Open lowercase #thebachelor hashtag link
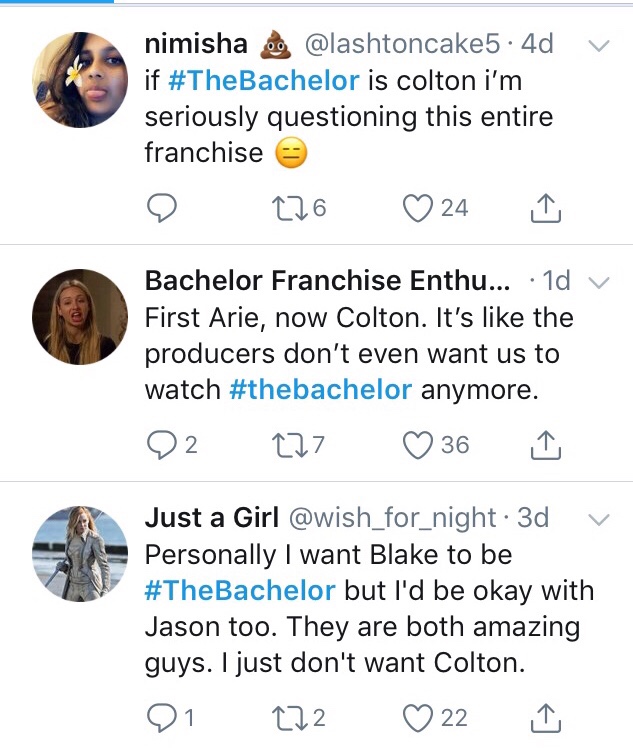Screen dimensions: 633x748 point(320,390)
